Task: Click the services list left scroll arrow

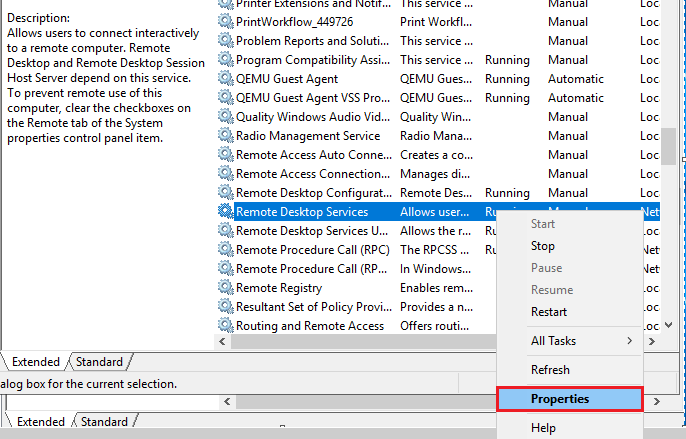Action: click(x=222, y=341)
